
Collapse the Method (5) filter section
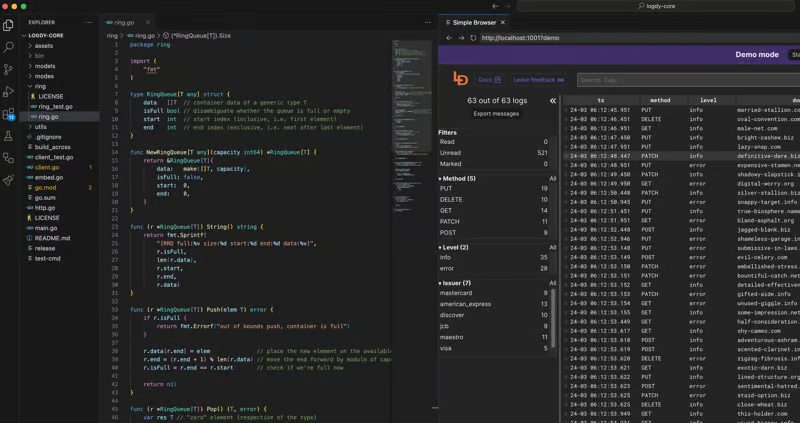point(458,179)
